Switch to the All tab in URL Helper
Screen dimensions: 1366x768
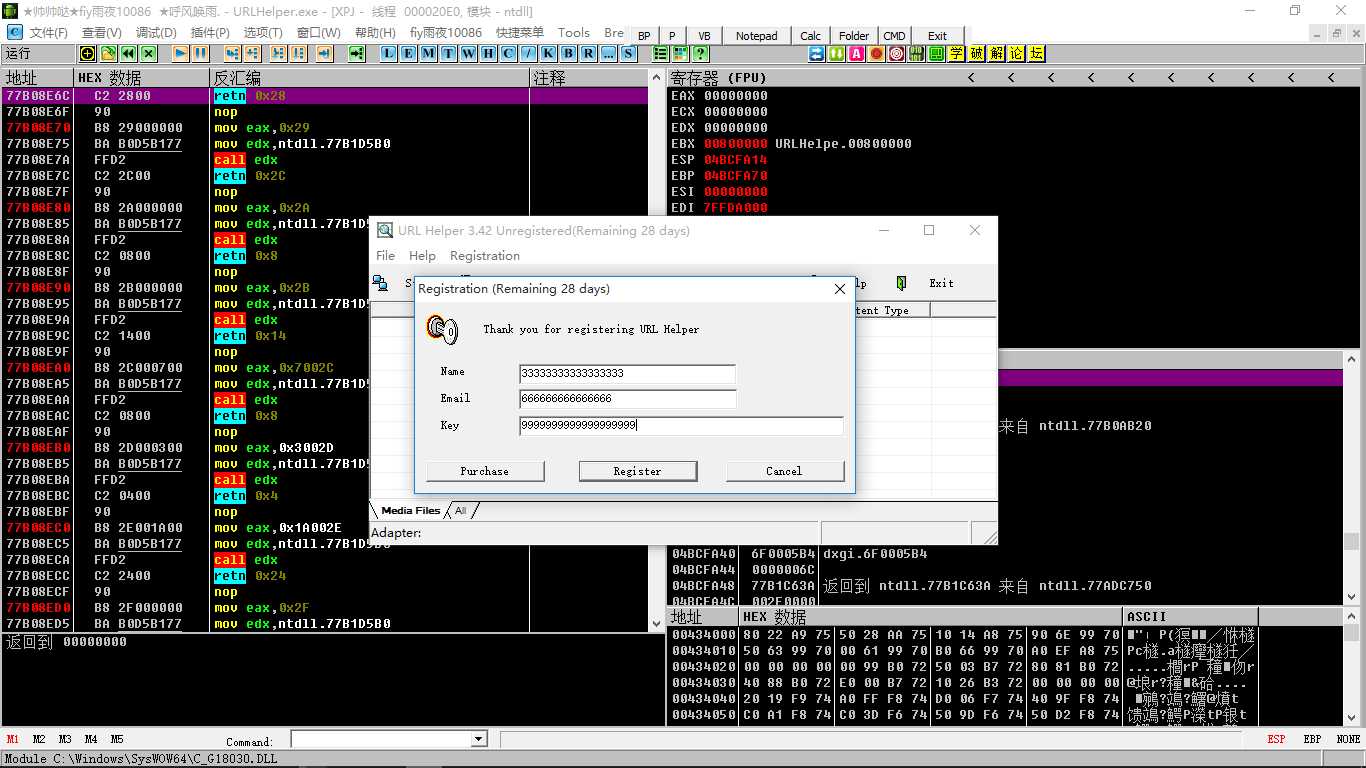pos(461,511)
